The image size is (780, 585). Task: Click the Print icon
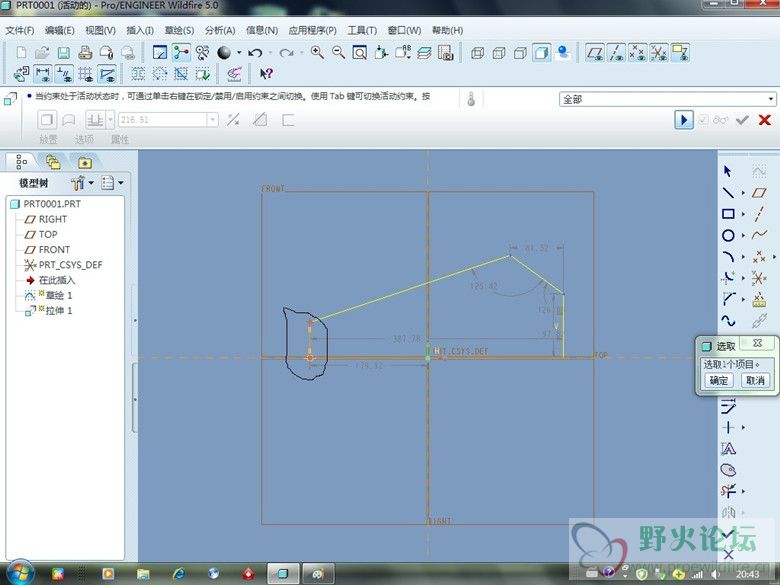pos(85,53)
